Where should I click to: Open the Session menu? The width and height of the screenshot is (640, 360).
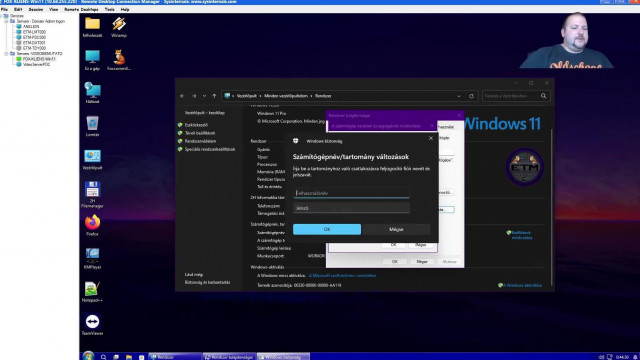36,9
